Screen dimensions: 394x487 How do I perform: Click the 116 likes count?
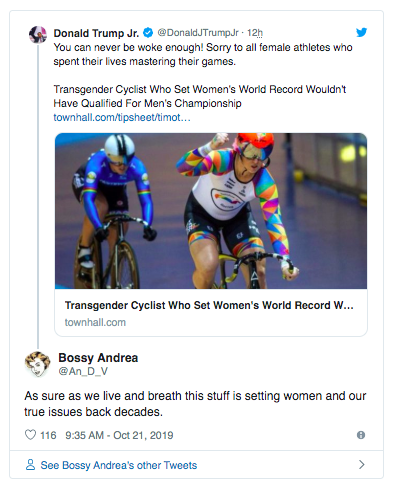pos(48,435)
